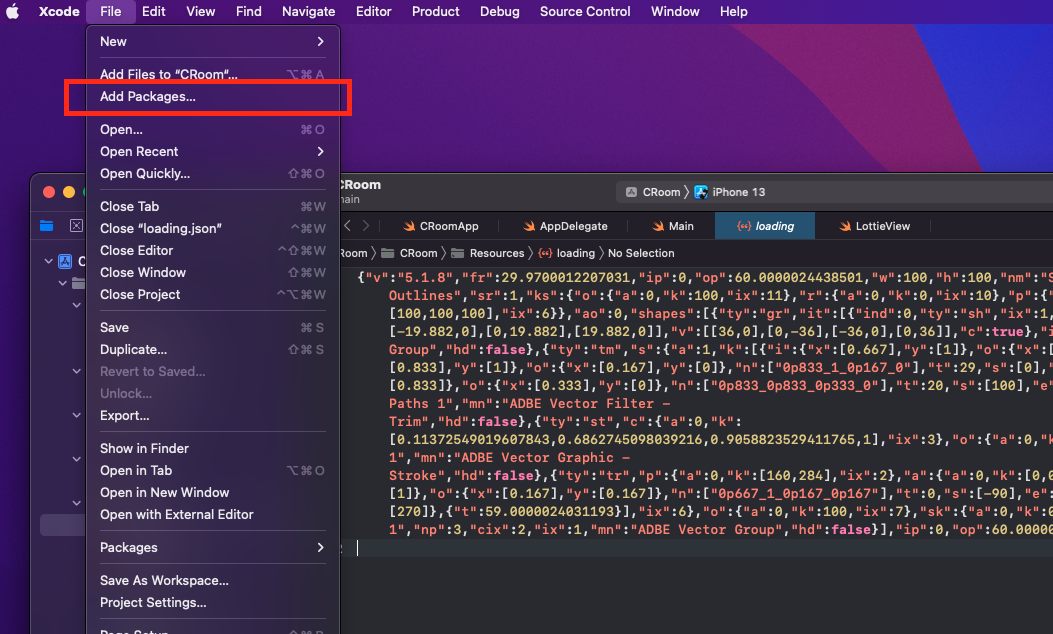
Task: Switch to the CRoomApp tab
Action: point(441,226)
